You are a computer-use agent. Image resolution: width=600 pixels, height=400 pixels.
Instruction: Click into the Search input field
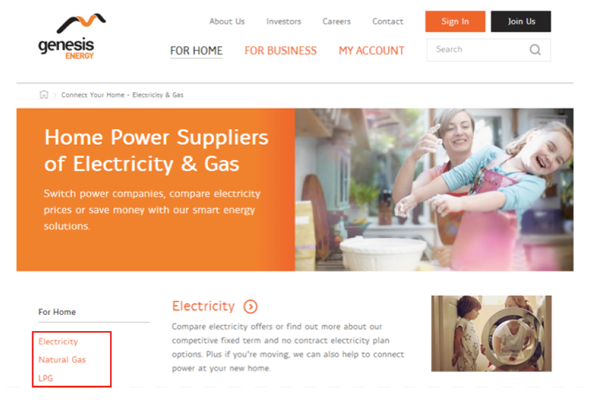point(488,50)
